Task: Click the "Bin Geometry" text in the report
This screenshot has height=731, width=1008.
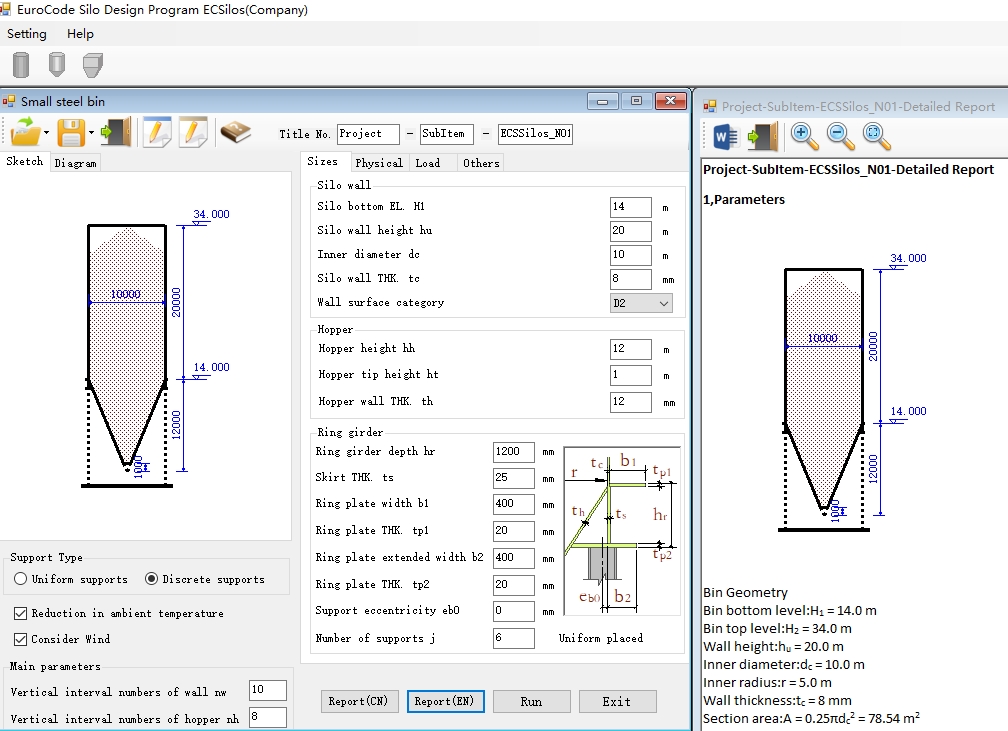Action: pyautogui.click(x=745, y=592)
